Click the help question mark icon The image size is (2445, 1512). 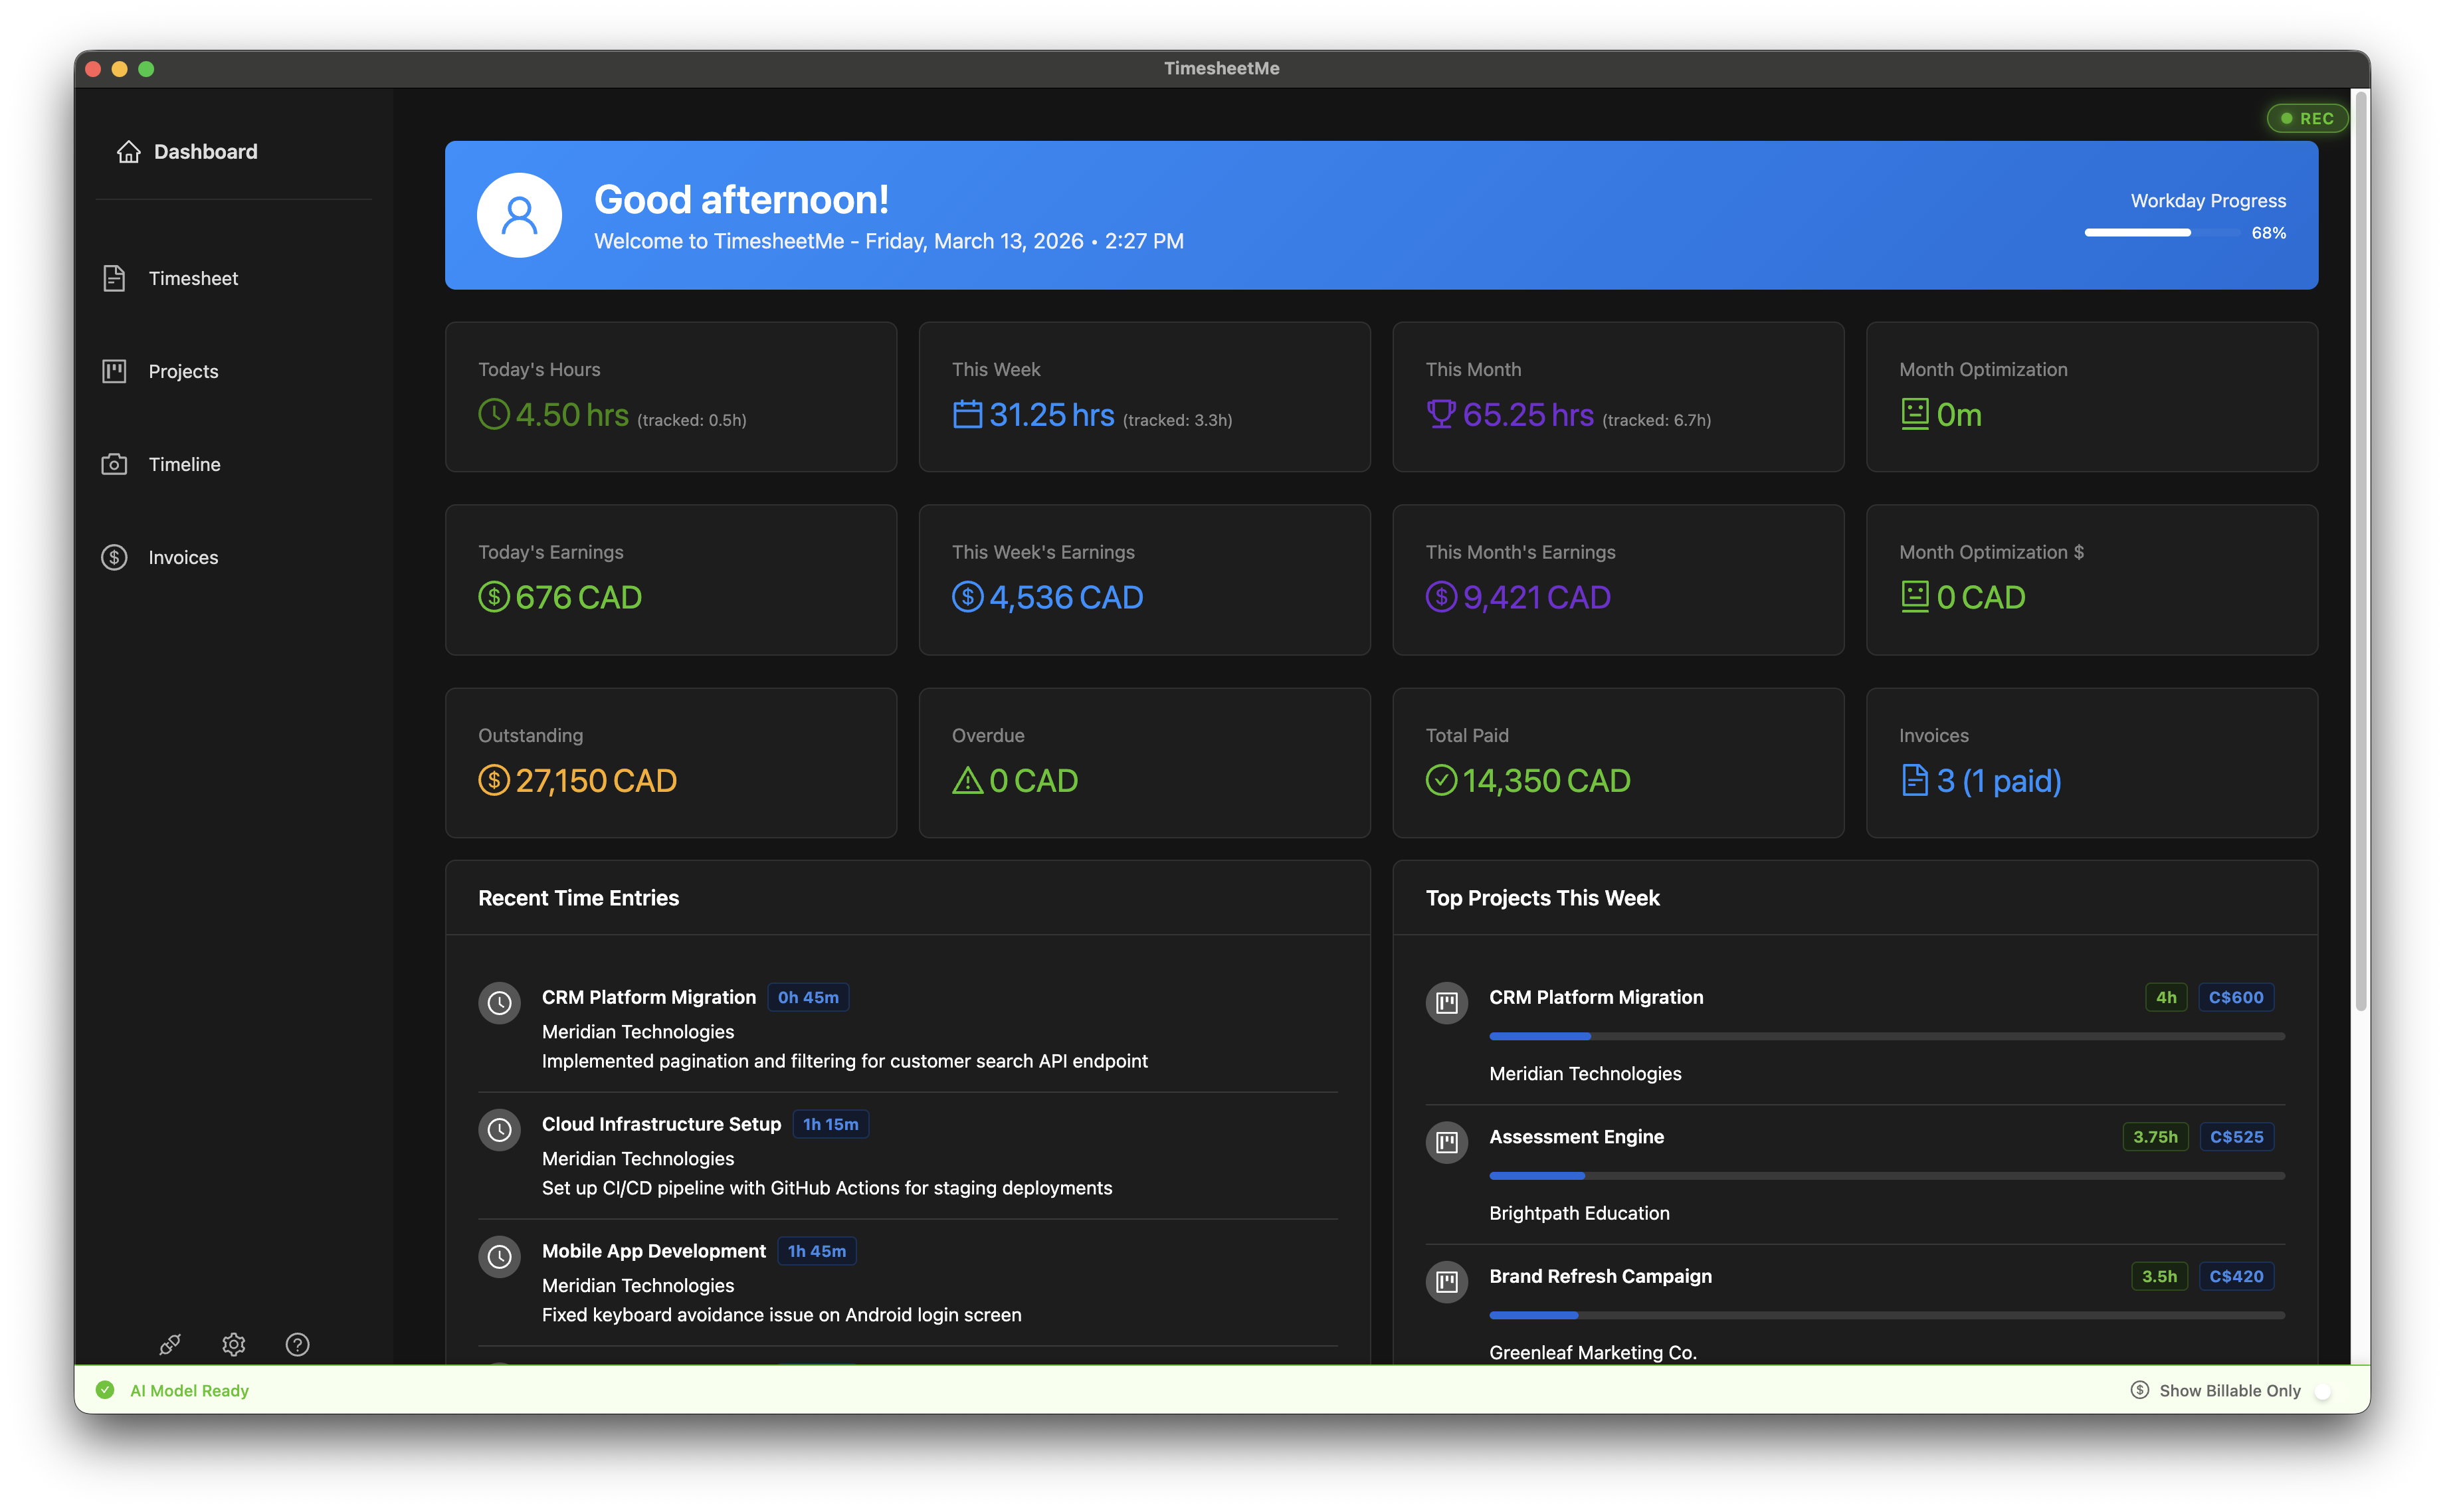(x=297, y=1344)
